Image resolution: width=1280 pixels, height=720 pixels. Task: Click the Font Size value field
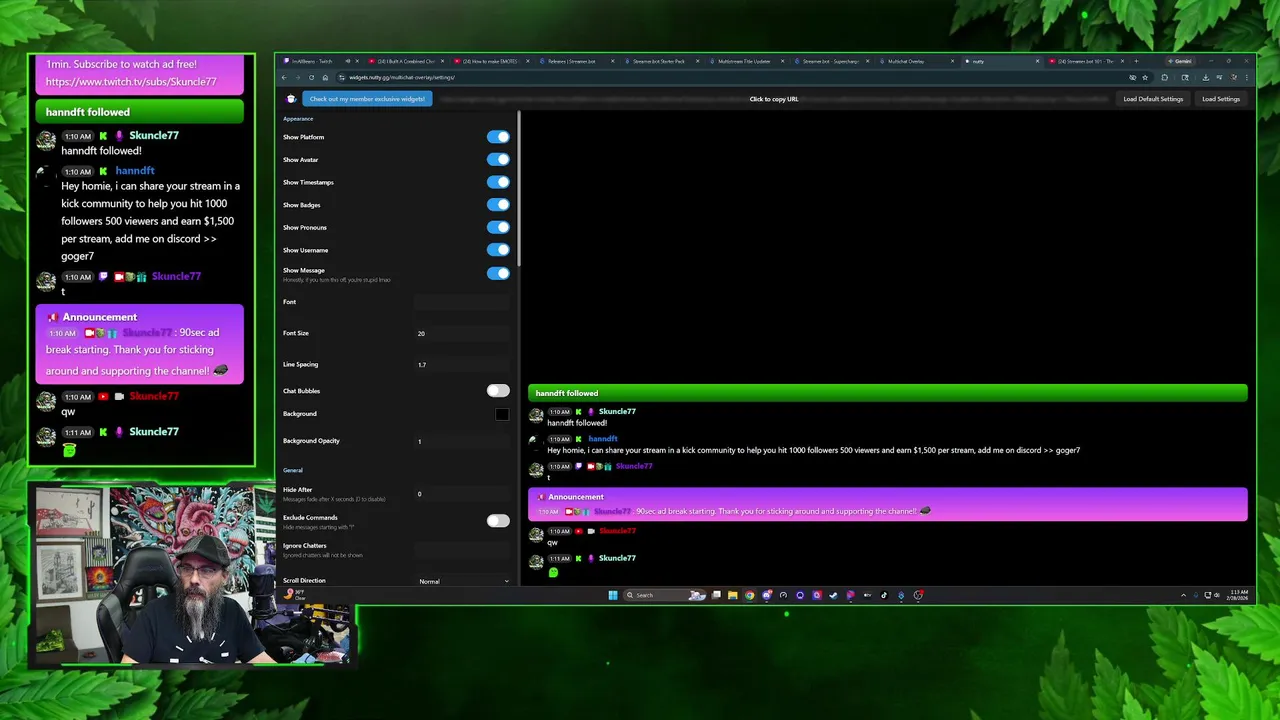click(x=463, y=333)
